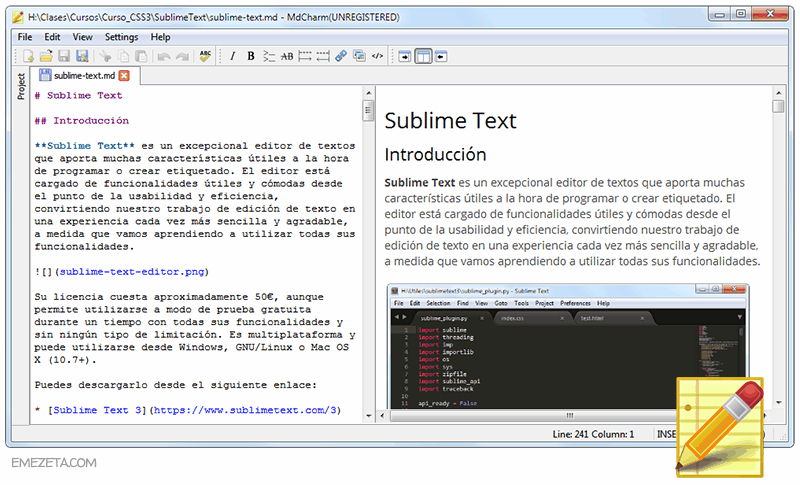Switch to editor-only view mode icon
Viewport: 800px width, 485px height.
pyautogui.click(x=405, y=56)
